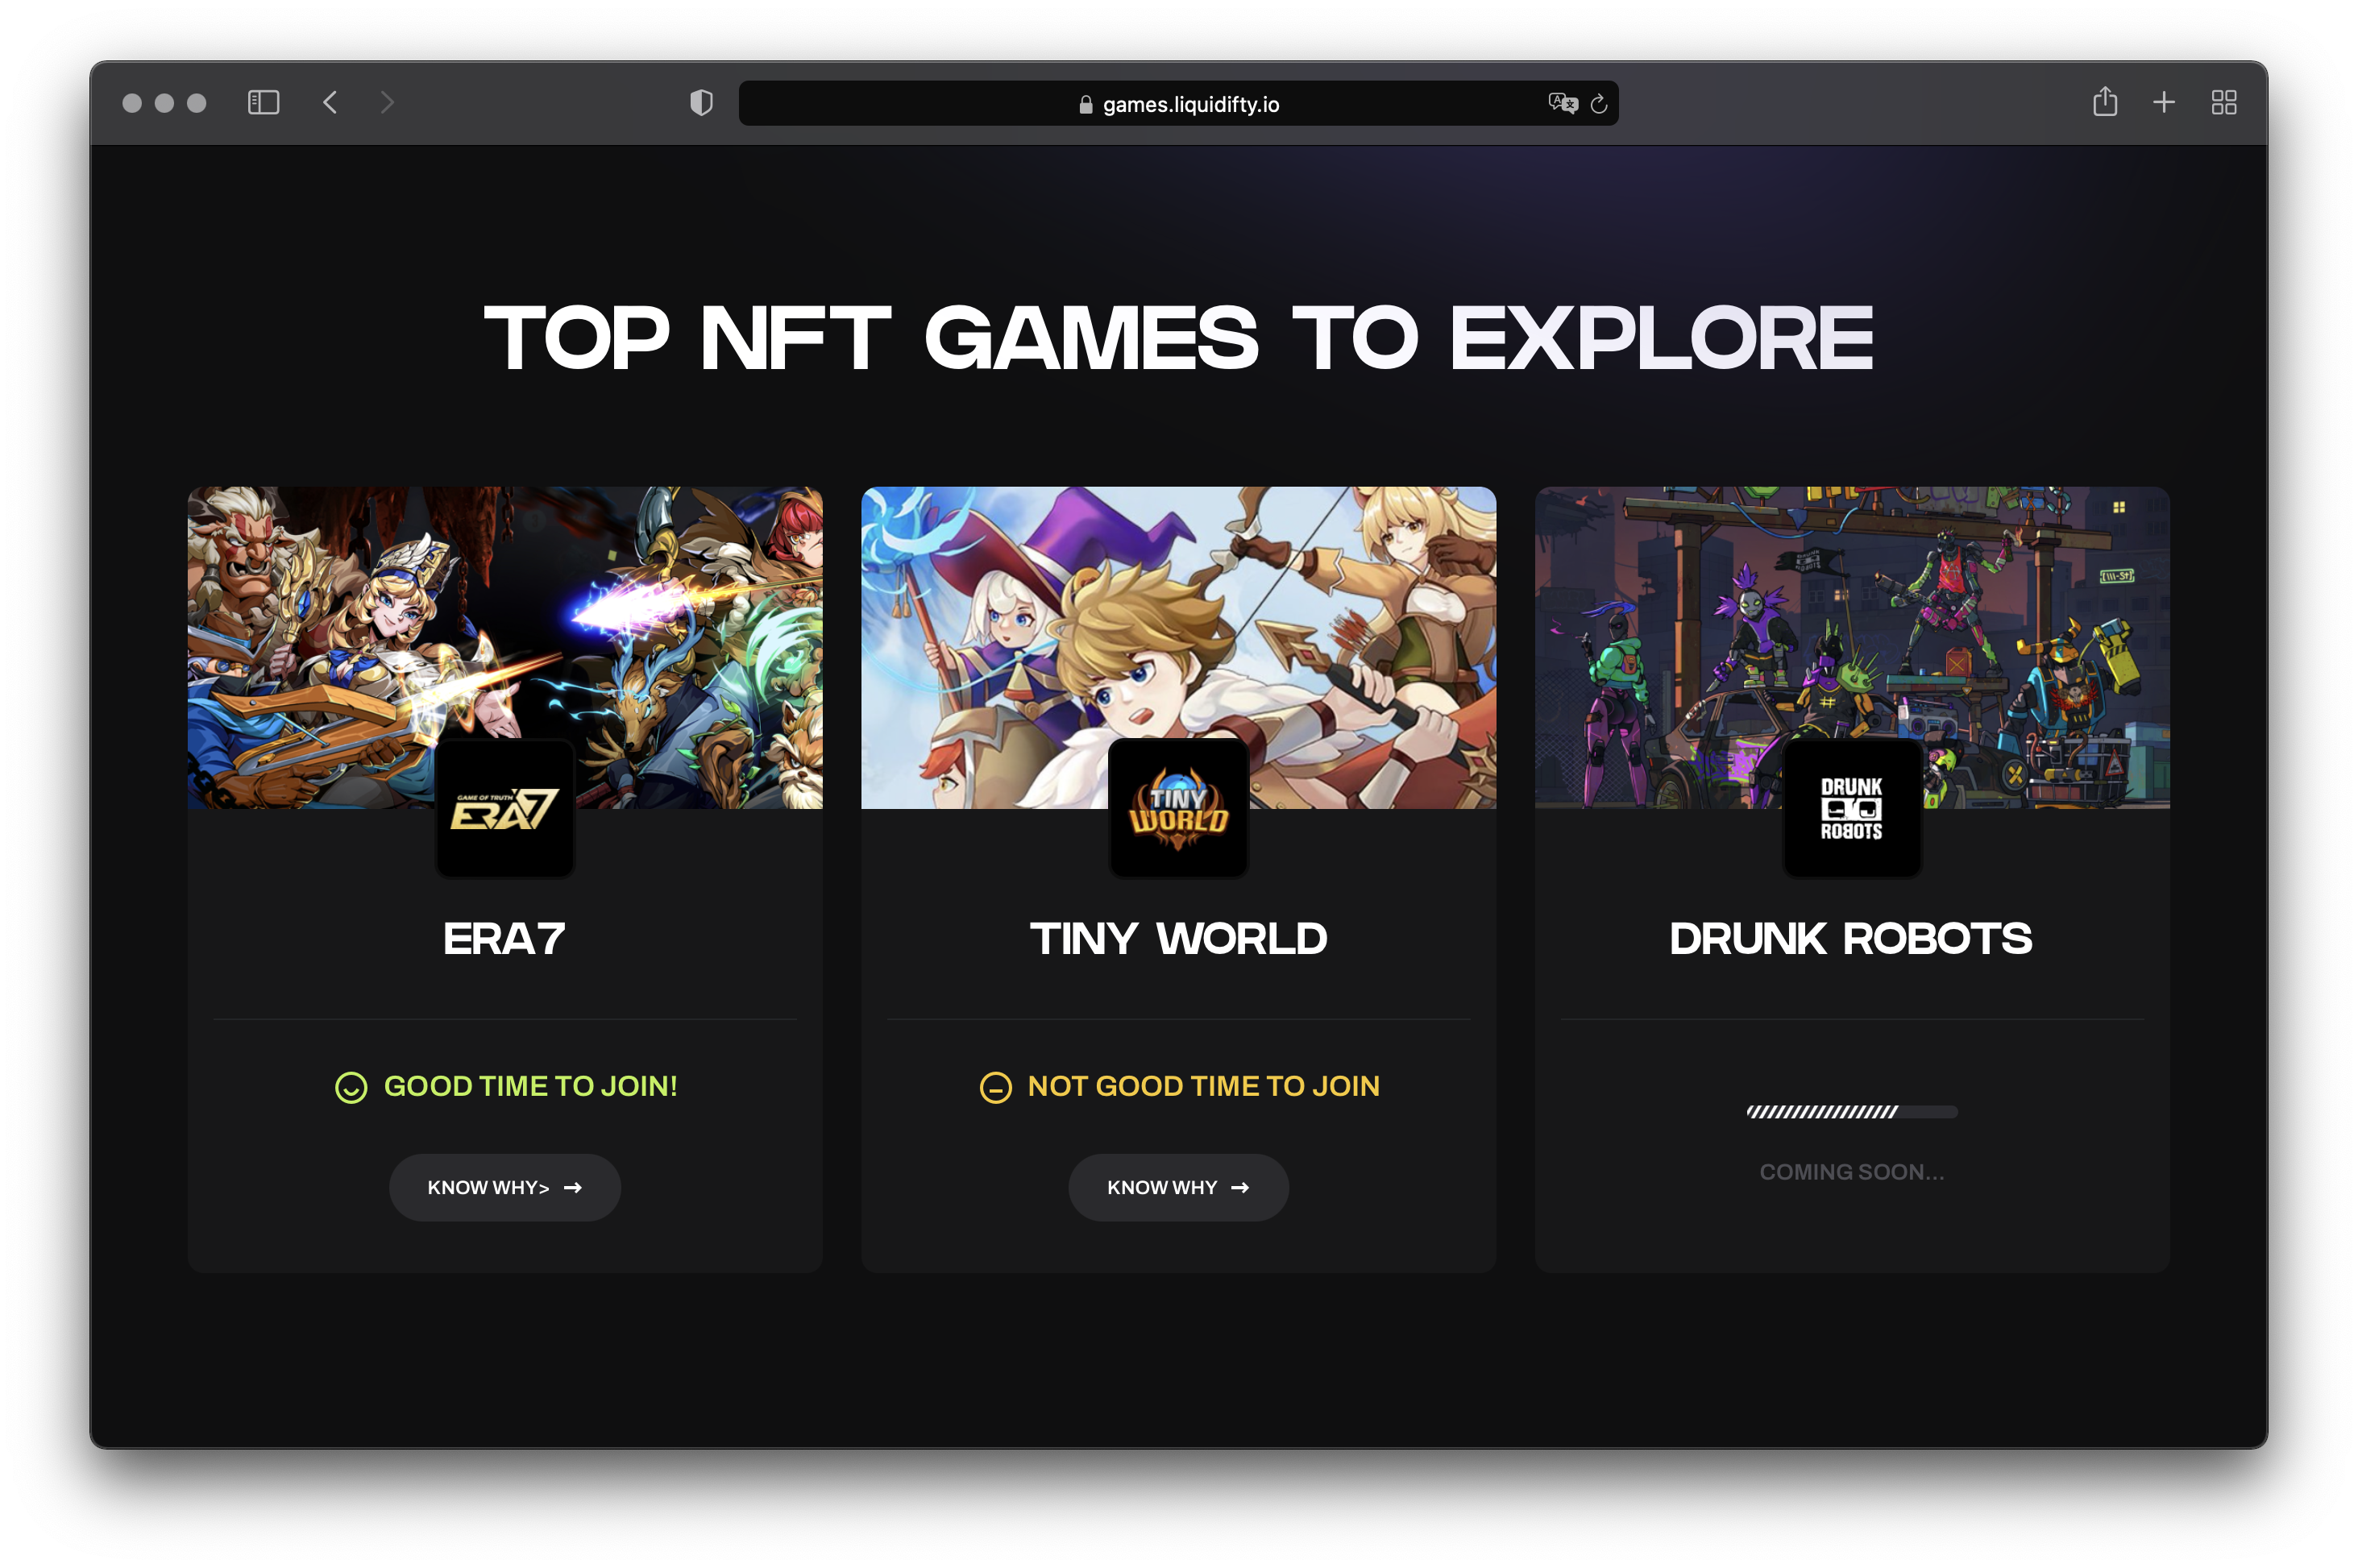Open a new tab with plus icon
2358x1568 pixels.
click(x=2164, y=102)
